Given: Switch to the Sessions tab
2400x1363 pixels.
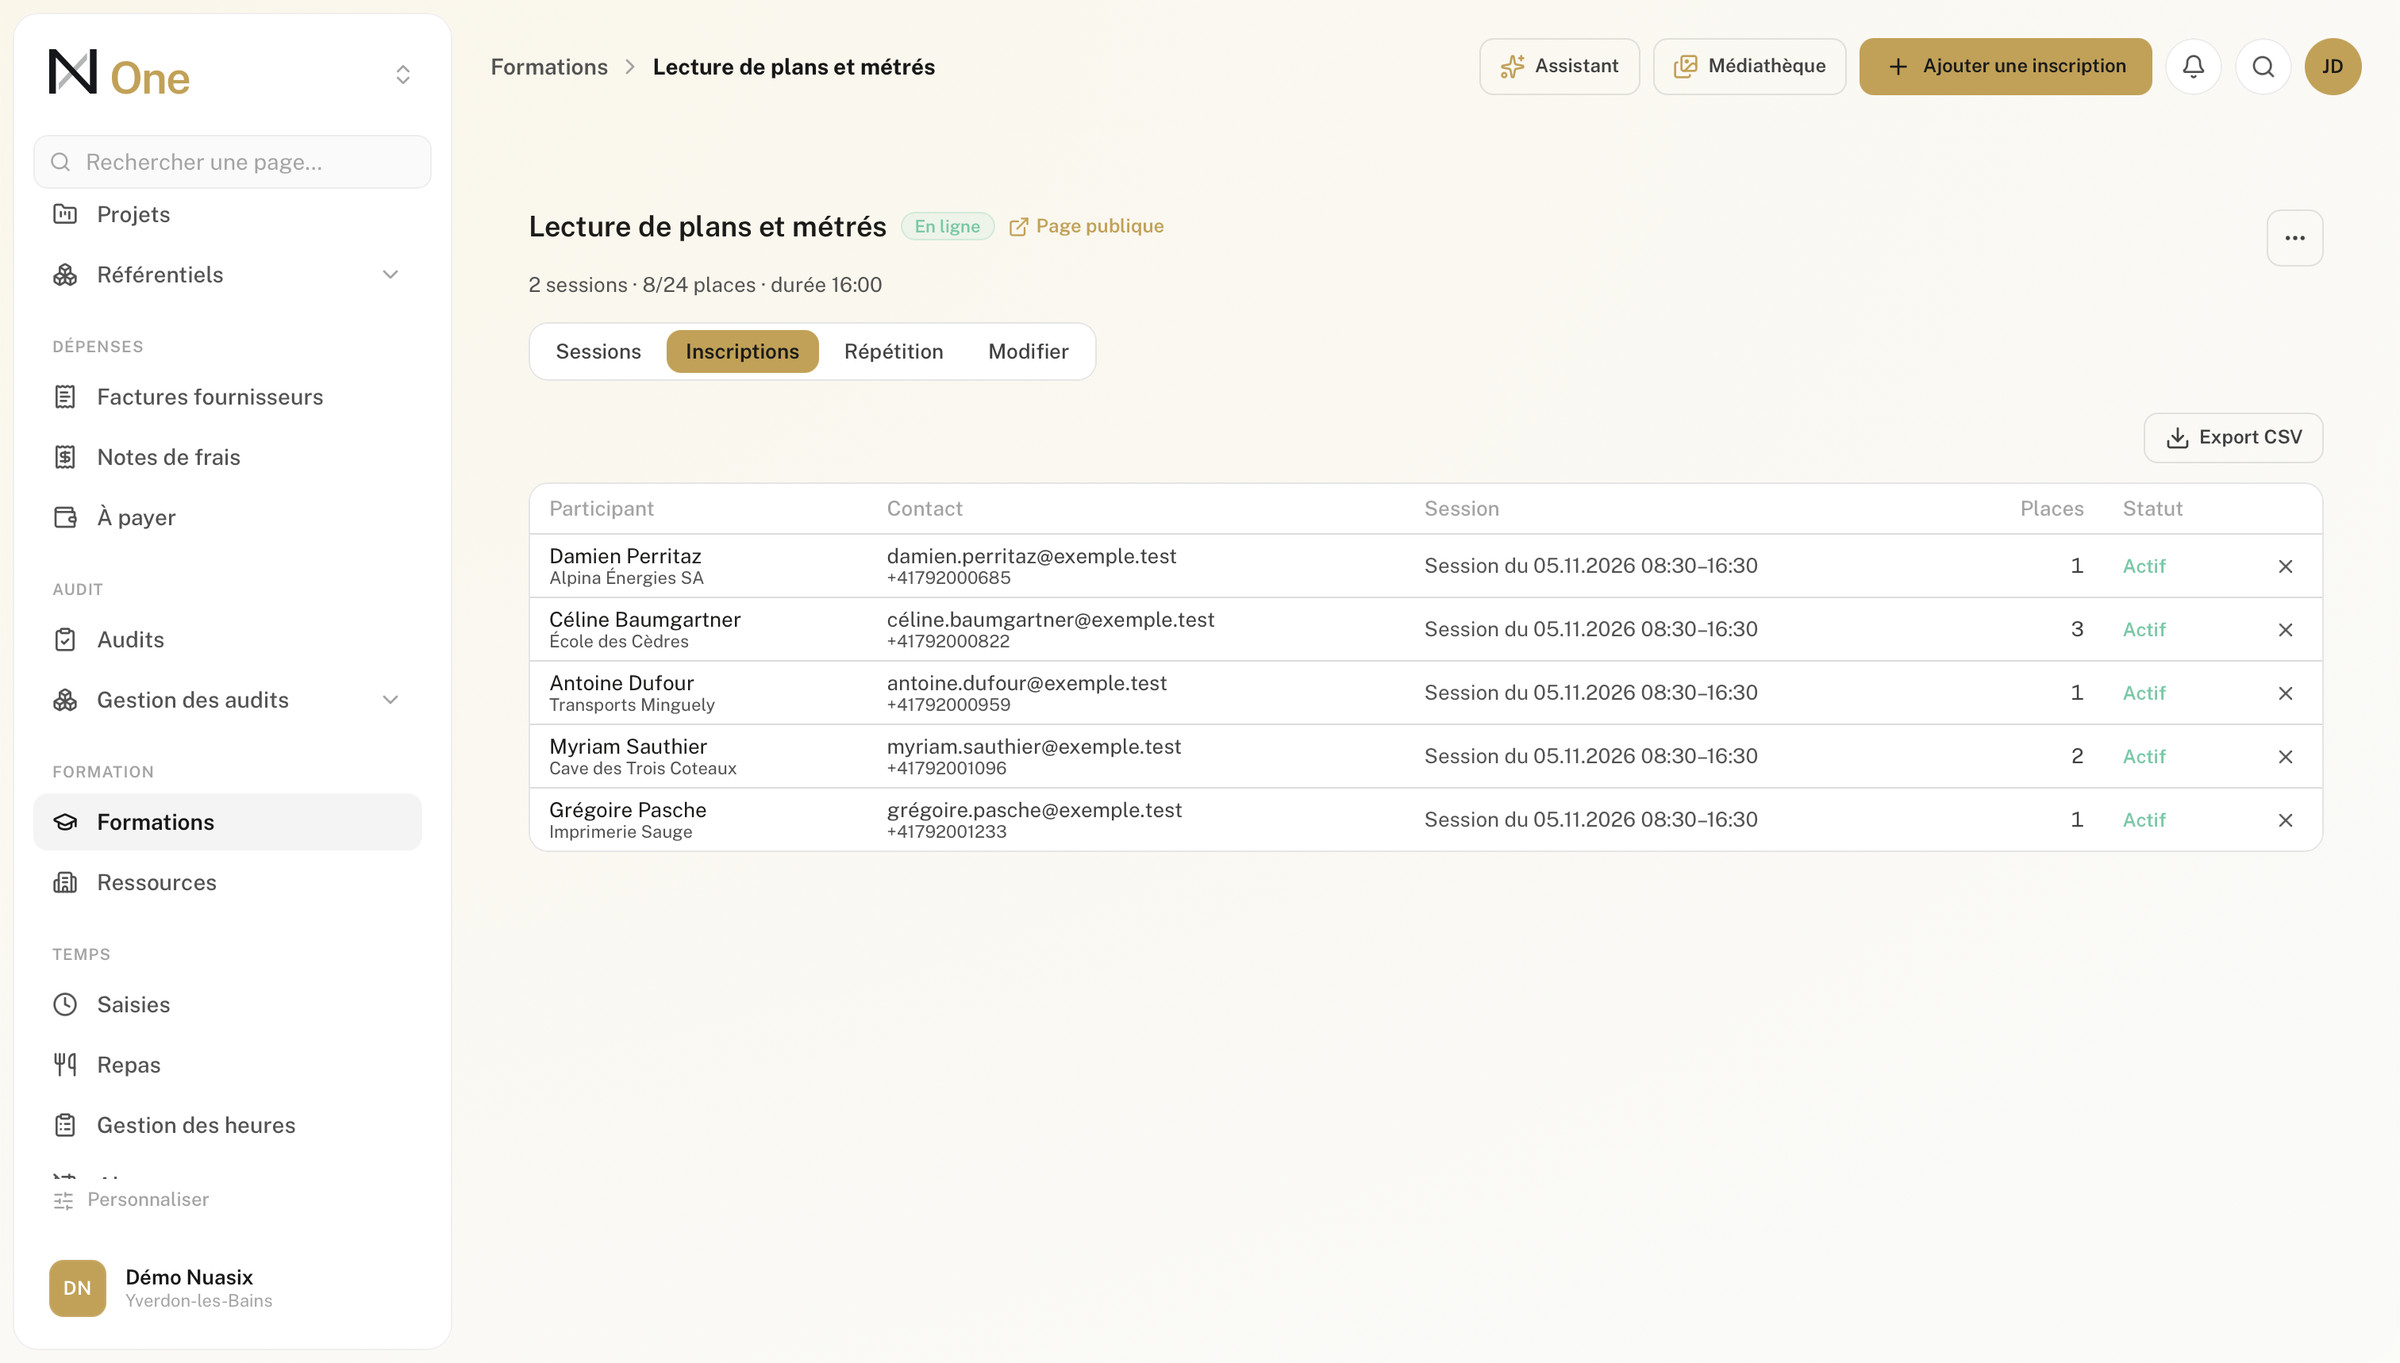Looking at the screenshot, I should (x=598, y=352).
